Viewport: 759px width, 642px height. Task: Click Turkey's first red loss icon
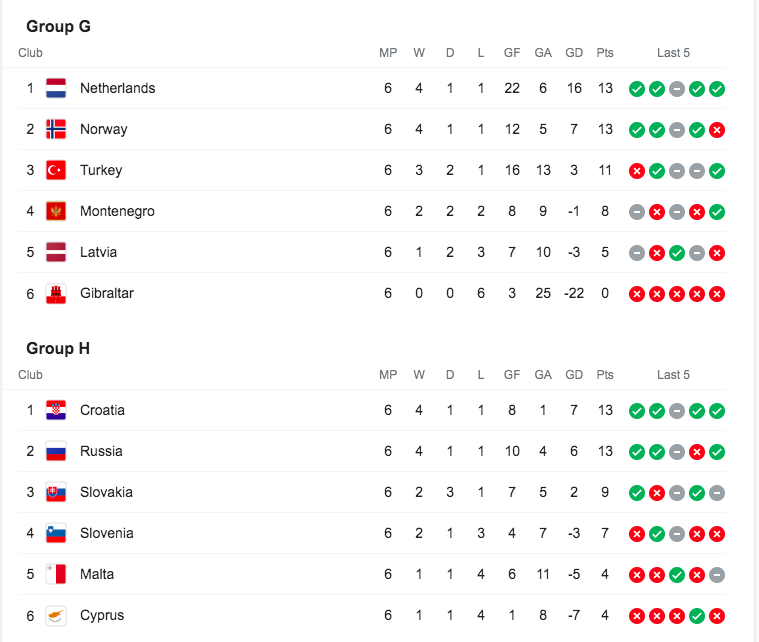[636, 171]
